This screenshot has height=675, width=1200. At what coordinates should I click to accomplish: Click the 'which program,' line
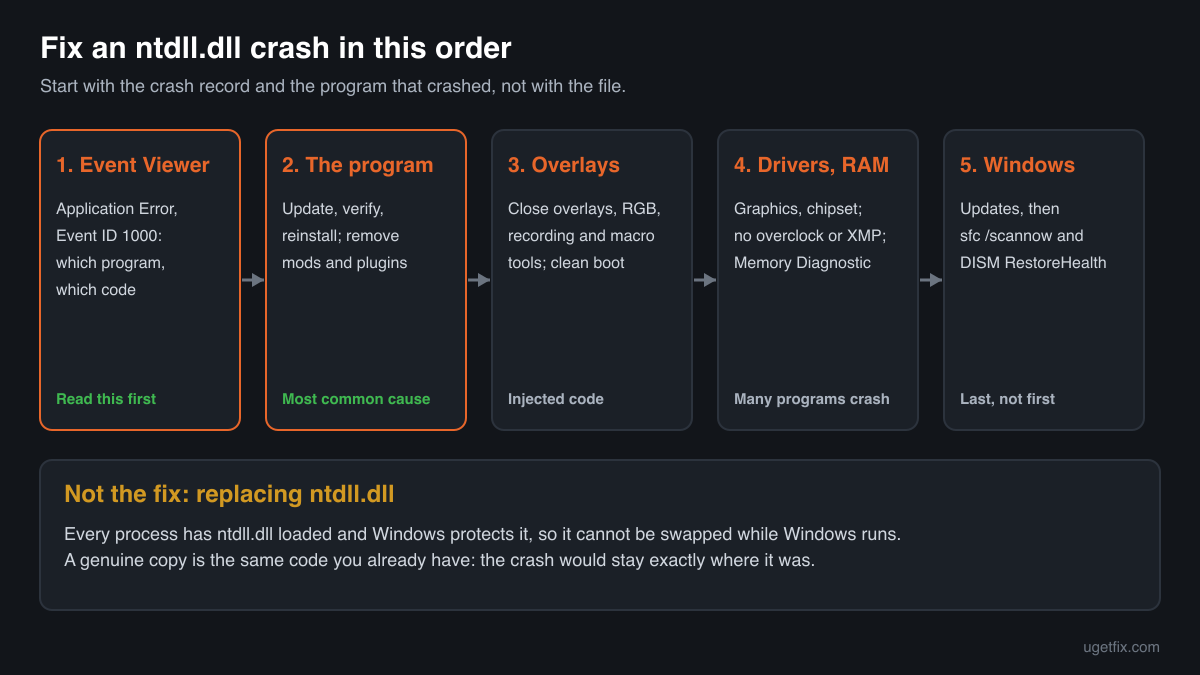110,263
